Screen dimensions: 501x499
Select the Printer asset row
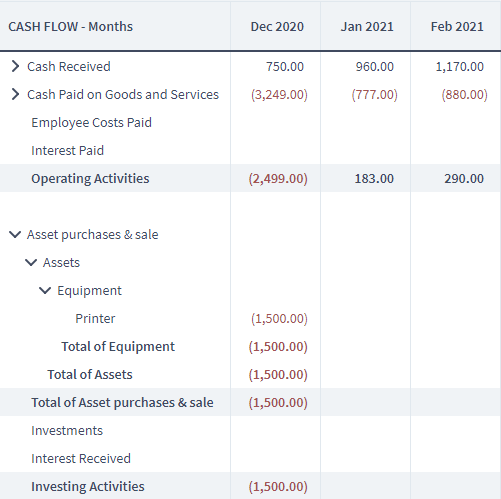click(250, 318)
